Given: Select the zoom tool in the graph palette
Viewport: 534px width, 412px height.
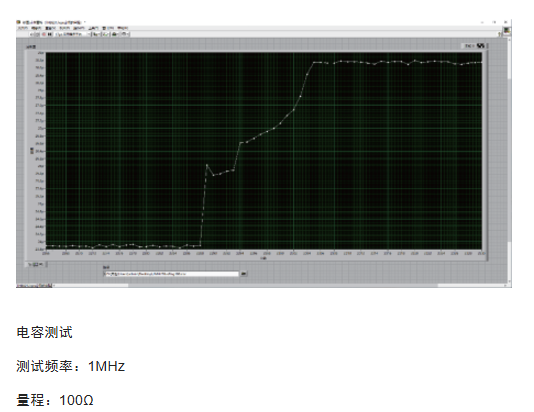Looking at the screenshot, I should coord(35,265).
